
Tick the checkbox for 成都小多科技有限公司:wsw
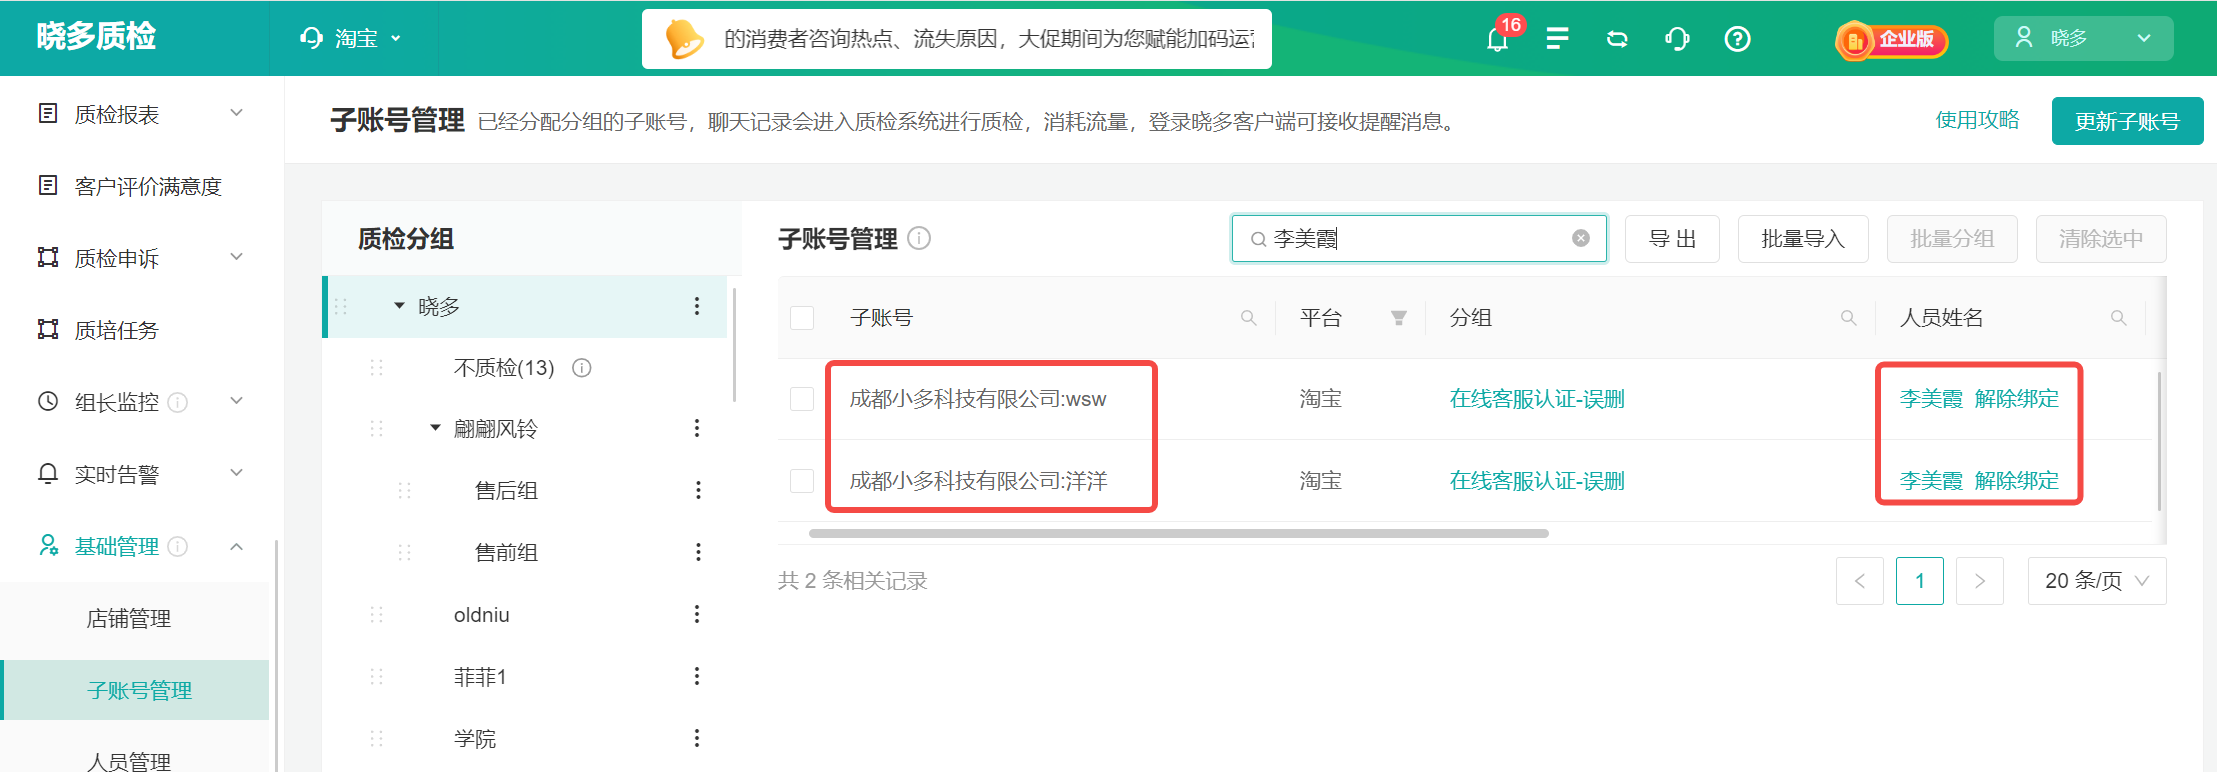coord(802,399)
